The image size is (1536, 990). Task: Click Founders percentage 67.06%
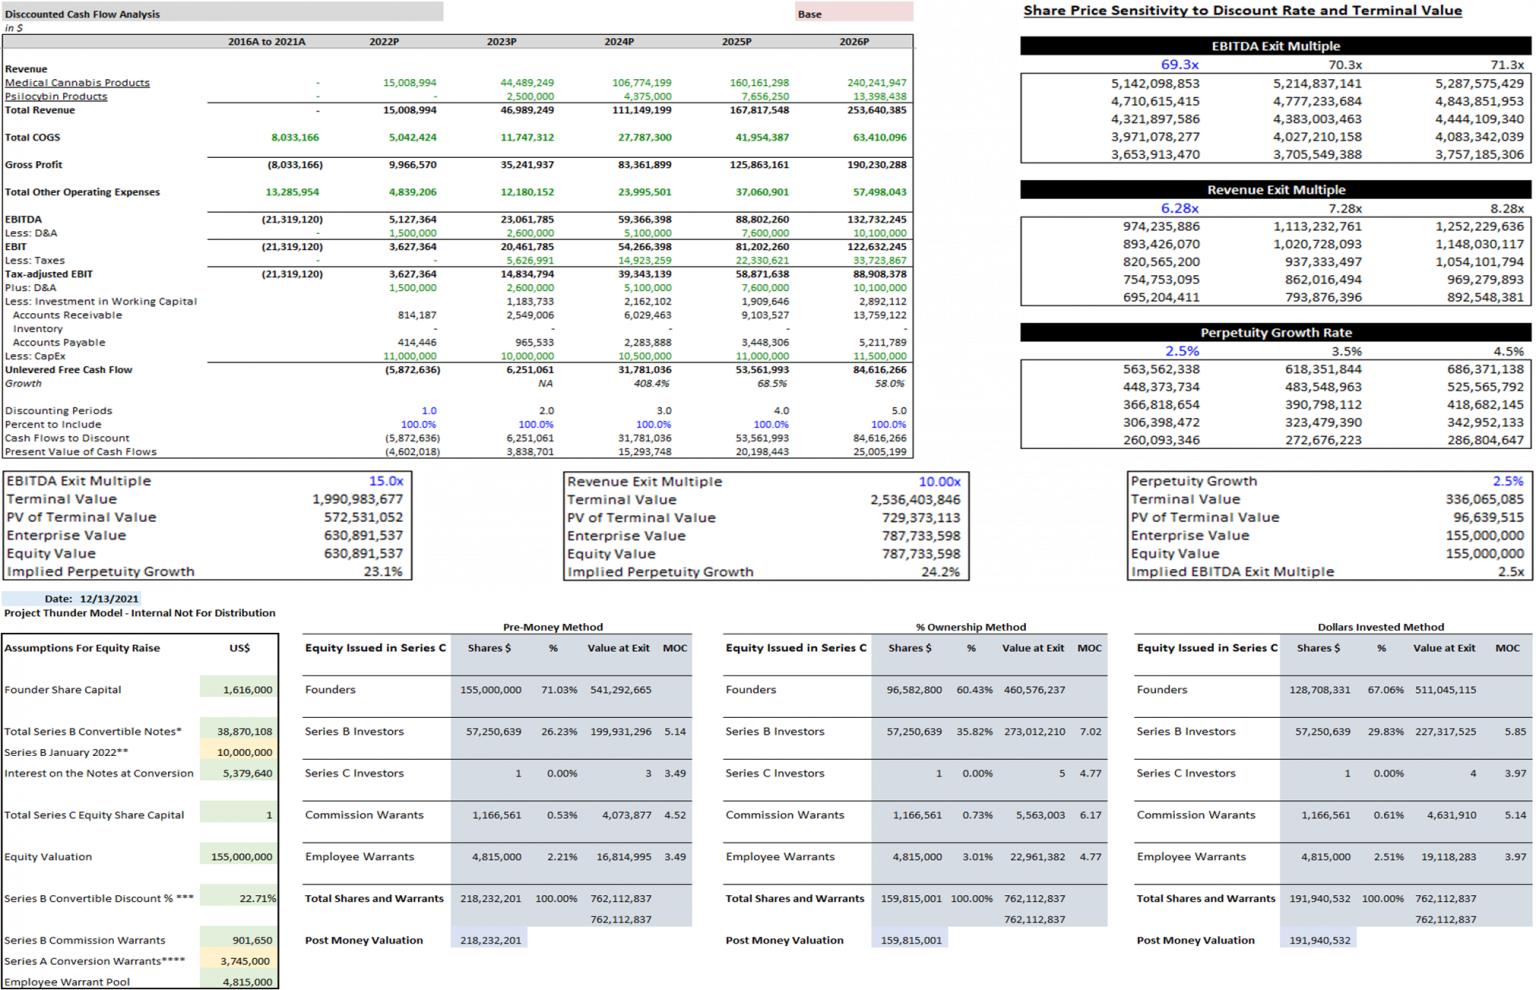[1386, 690]
